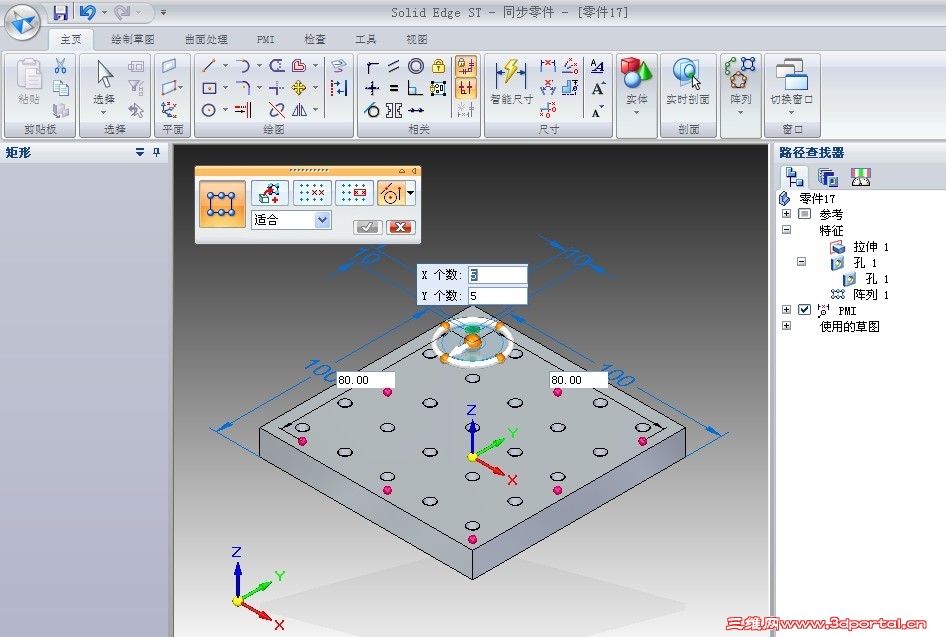The height and width of the screenshot is (637, 946).
Task: Click the Coincident Plane icon
Action: tap(169, 66)
